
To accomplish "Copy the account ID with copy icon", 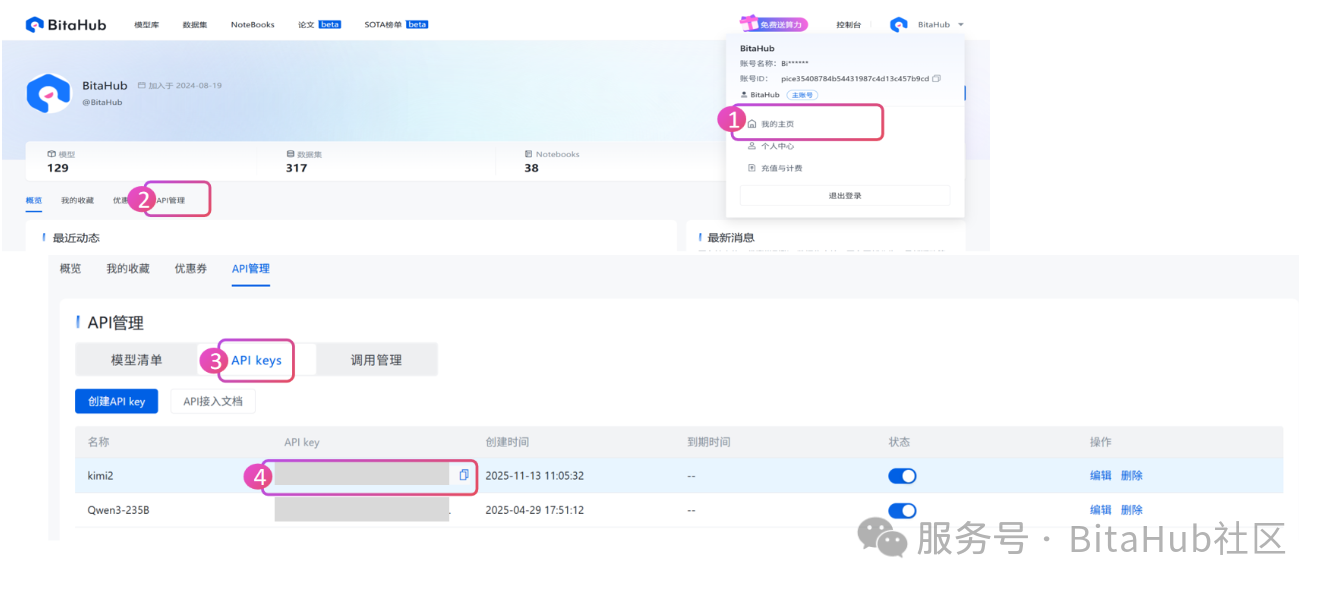I will pyautogui.click(x=936, y=78).
